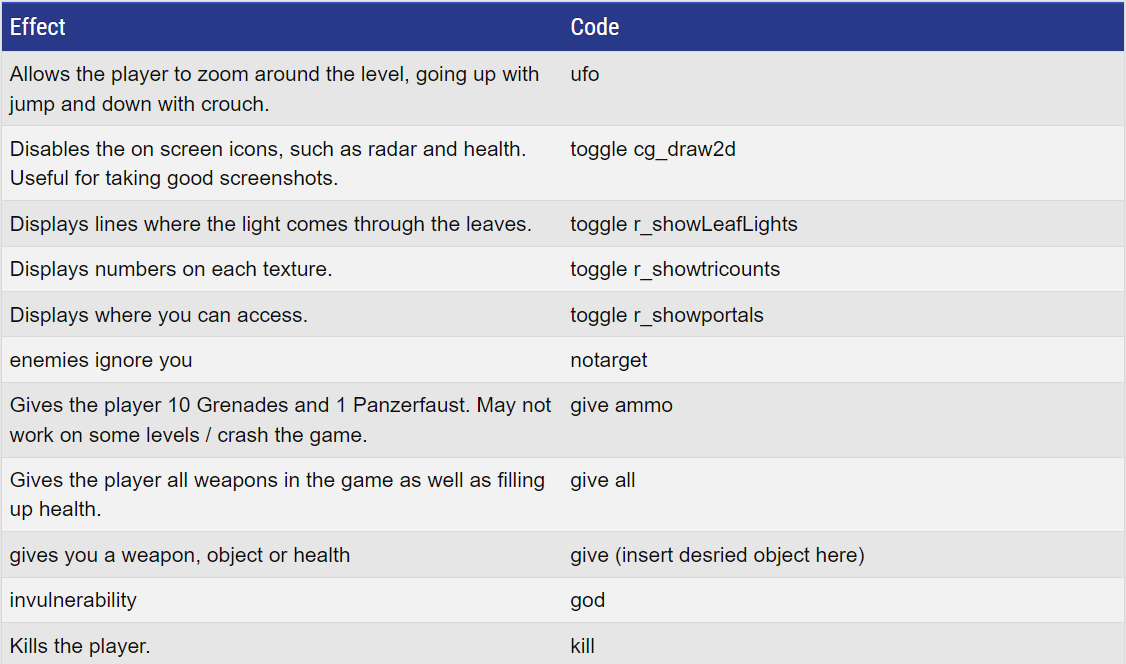This screenshot has height=664, width=1126.
Task: Click the "Kills the player." description
Action: point(80,646)
